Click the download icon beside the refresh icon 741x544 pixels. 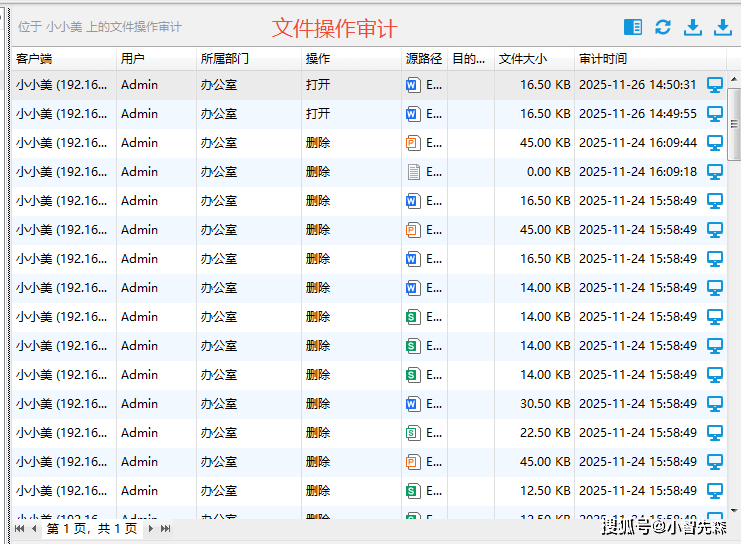[x=692, y=27]
